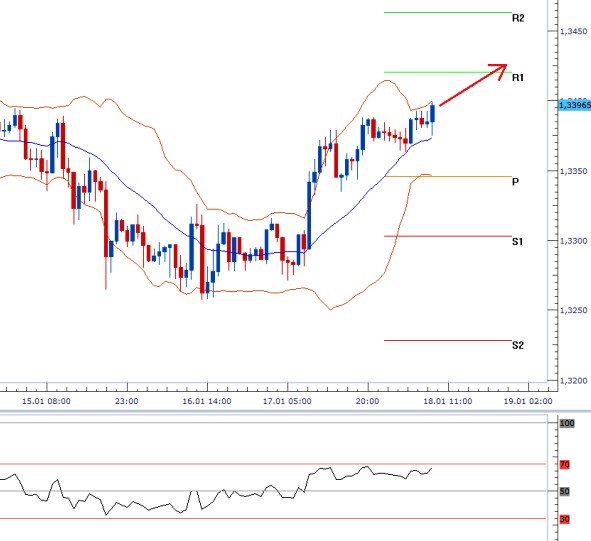Viewport: 591px width, 541px height.
Task: Click the 15.01 08:00 time label
Action: [x=46, y=401]
